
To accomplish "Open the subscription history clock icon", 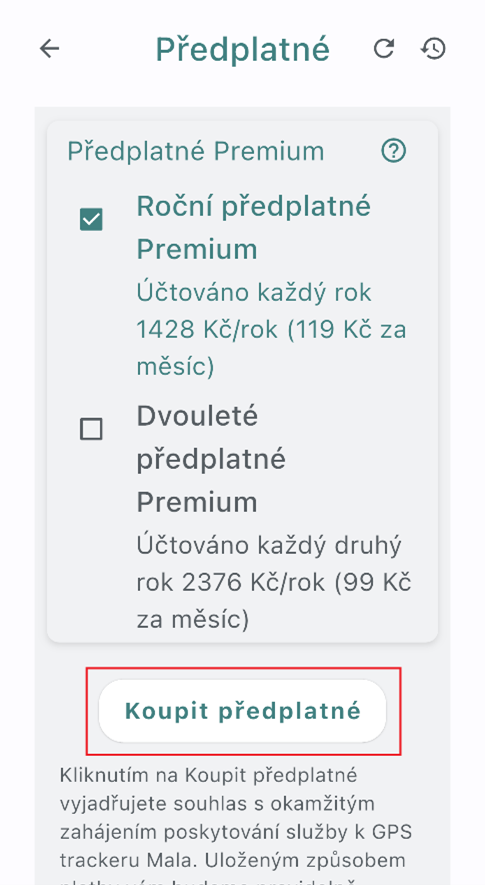I will (433, 49).
